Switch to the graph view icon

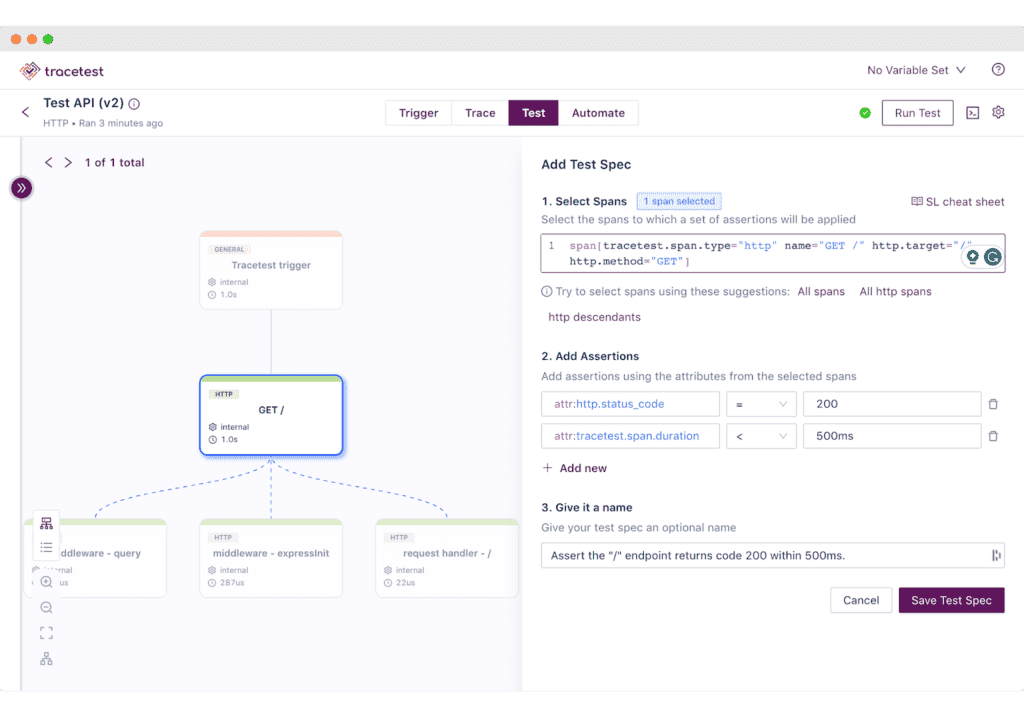point(46,523)
